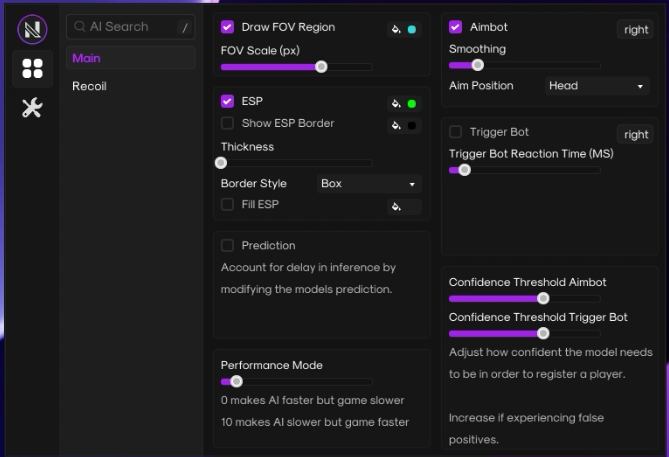The height and width of the screenshot is (457, 669).
Task: Click the magnifier icon in AI Search
Action: click(x=80, y=26)
